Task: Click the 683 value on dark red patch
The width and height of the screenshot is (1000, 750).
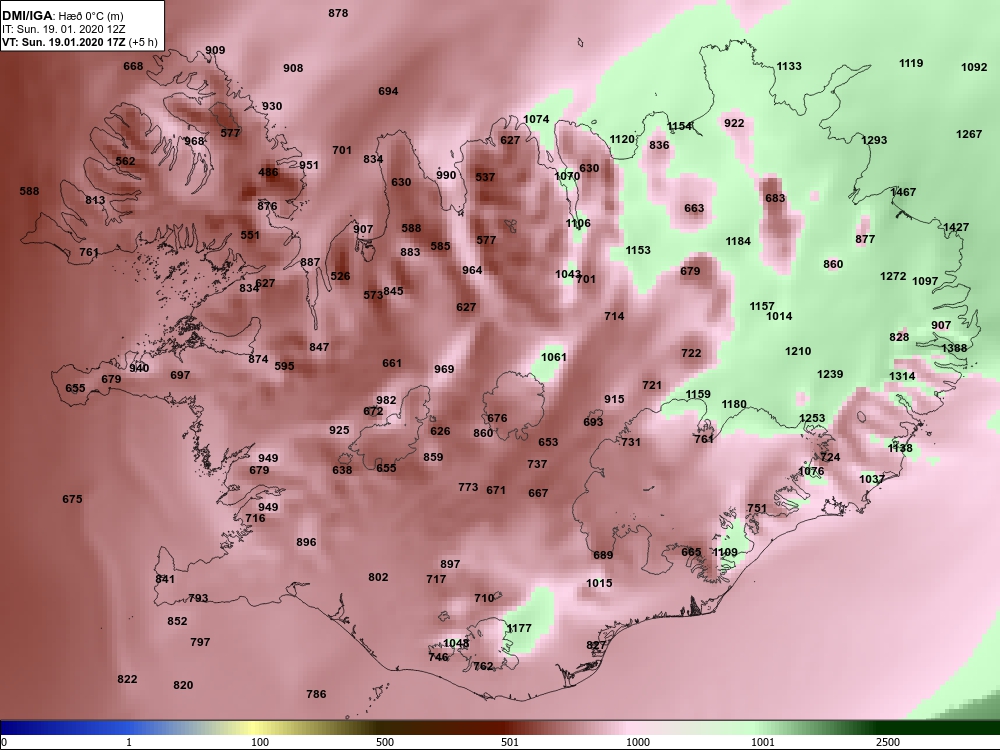Action: pyautogui.click(x=775, y=198)
